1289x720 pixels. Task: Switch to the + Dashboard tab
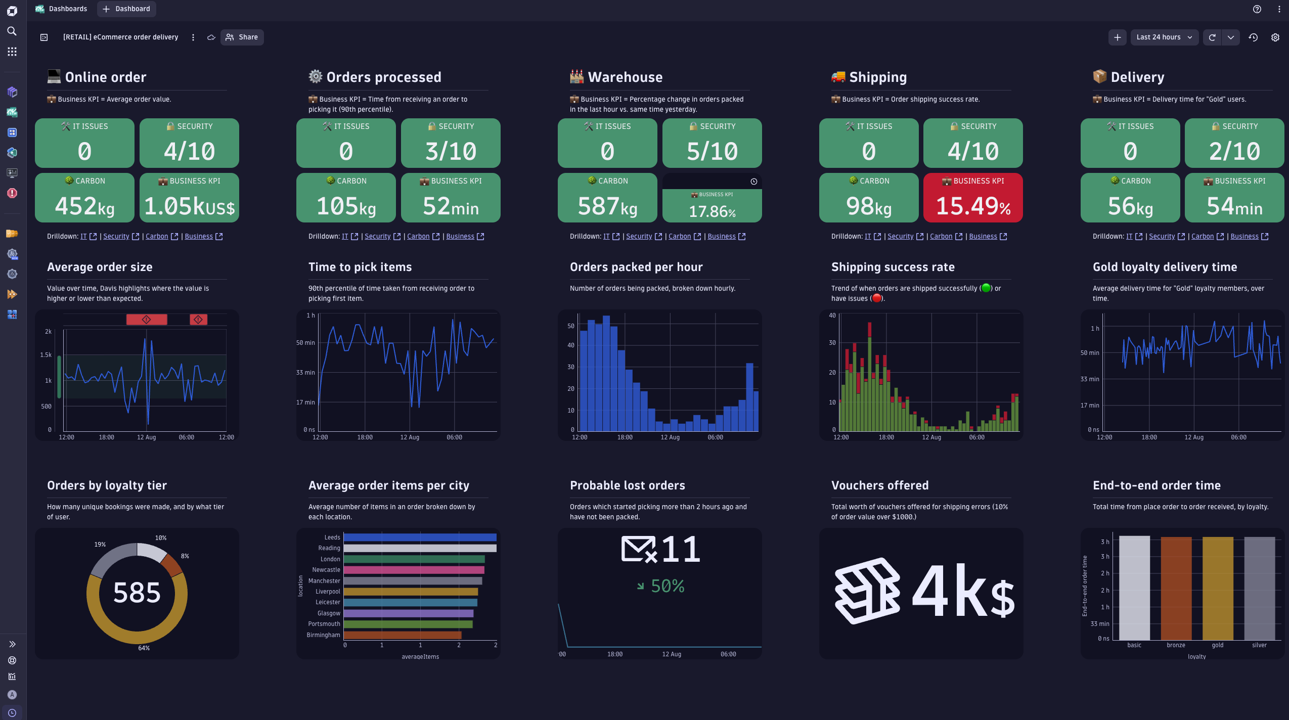[x=126, y=9]
